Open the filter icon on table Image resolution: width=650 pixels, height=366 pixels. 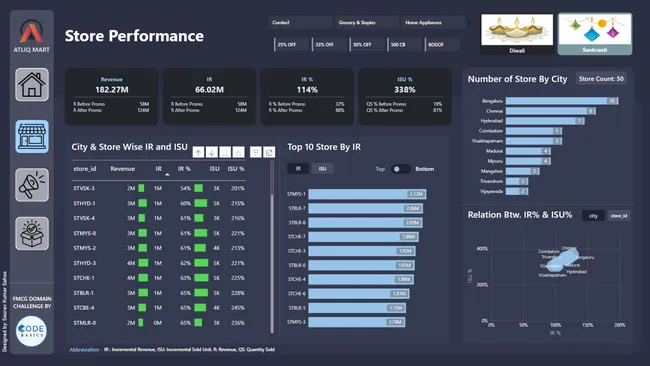(x=256, y=153)
